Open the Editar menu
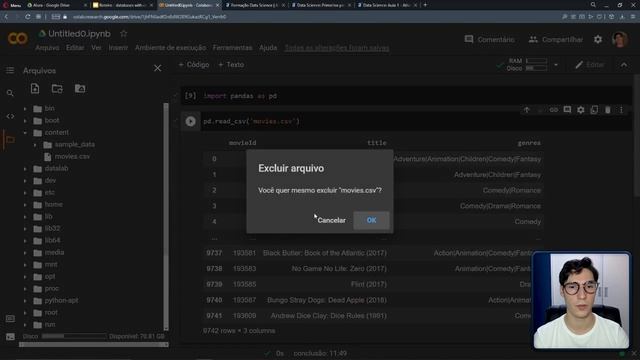Viewport: 640px width, 360px height. click(75, 48)
